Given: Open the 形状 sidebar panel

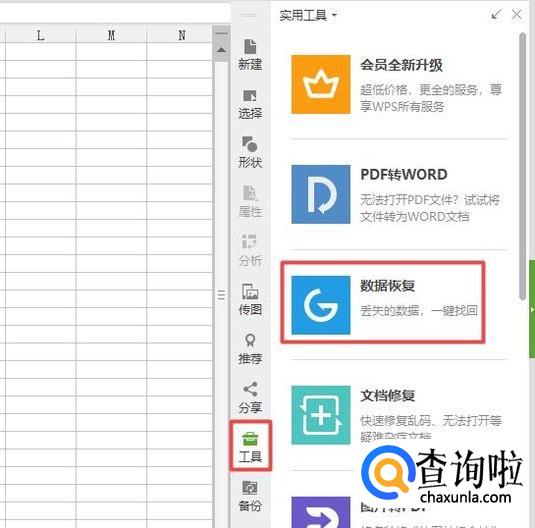Looking at the screenshot, I should point(250,152).
